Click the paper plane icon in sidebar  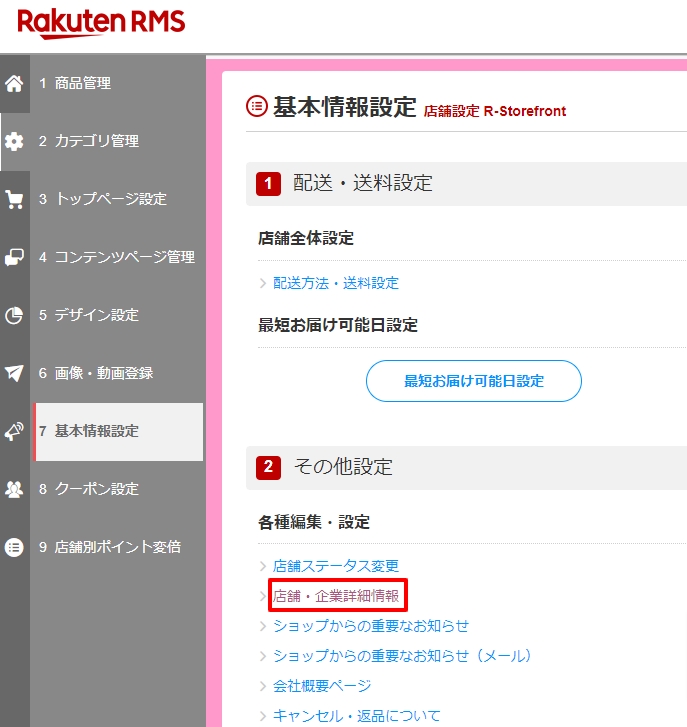(14, 373)
